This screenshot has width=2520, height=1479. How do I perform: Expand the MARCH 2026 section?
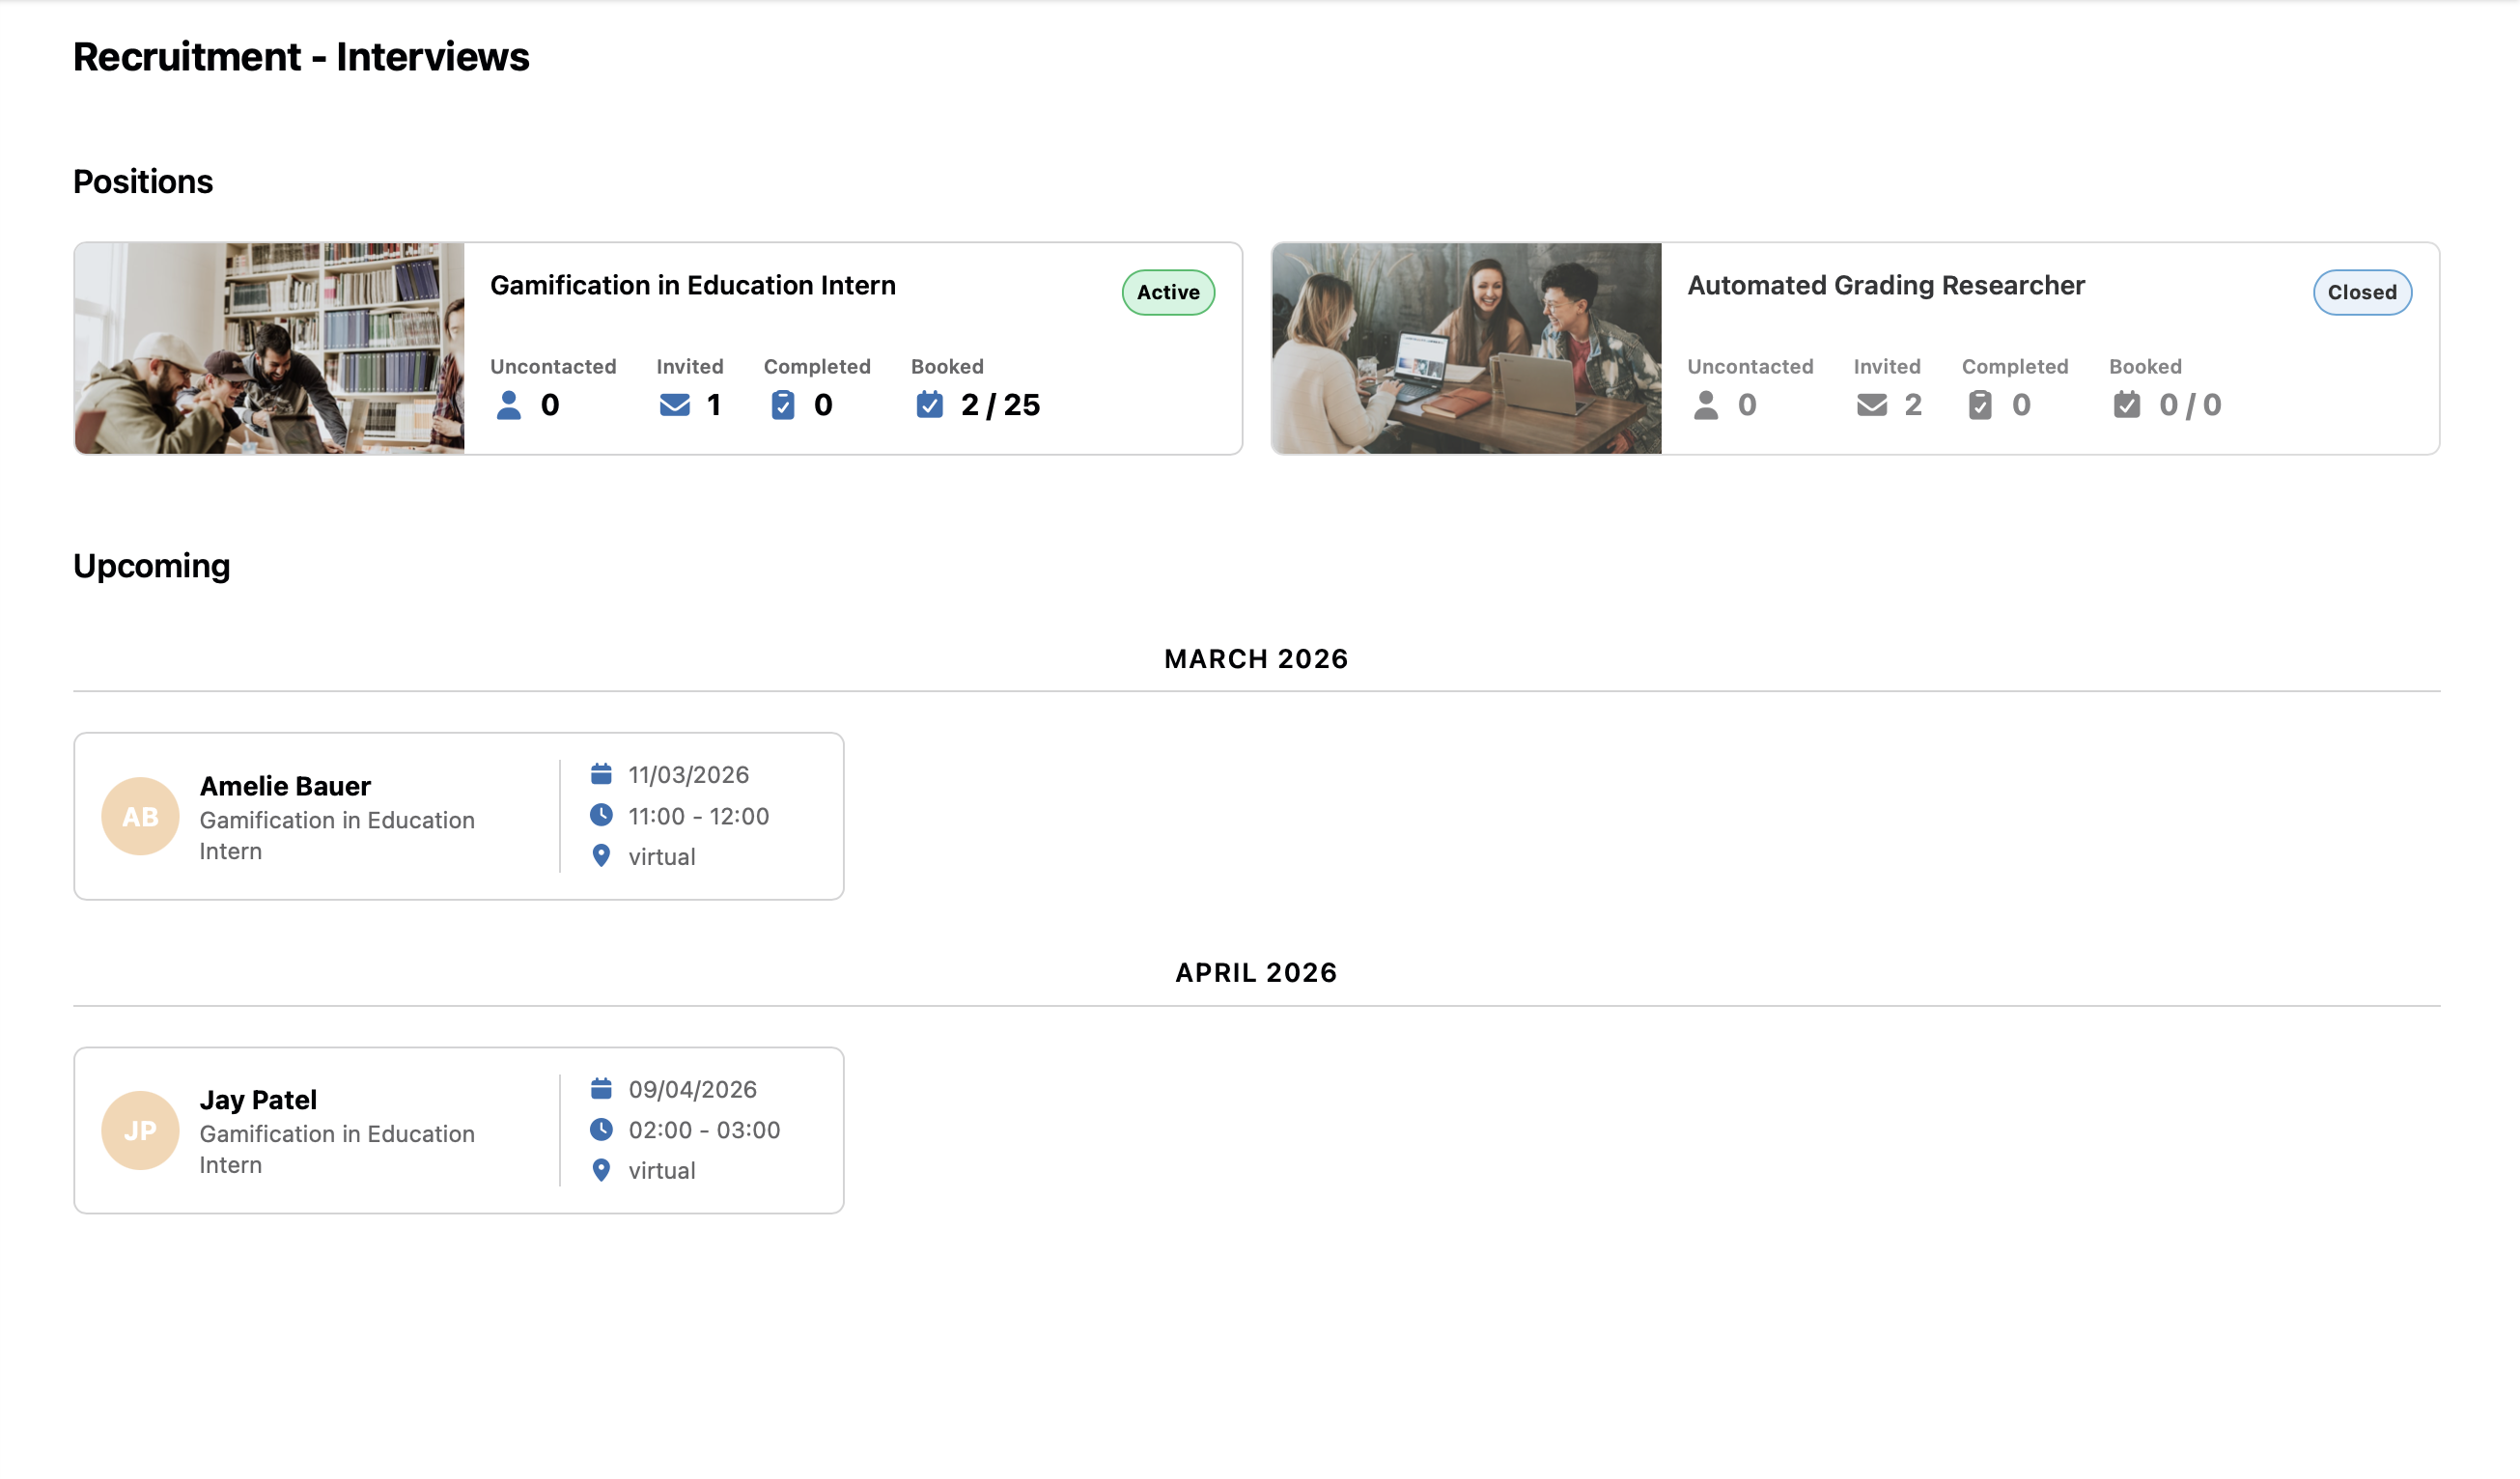coord(1256,658)
